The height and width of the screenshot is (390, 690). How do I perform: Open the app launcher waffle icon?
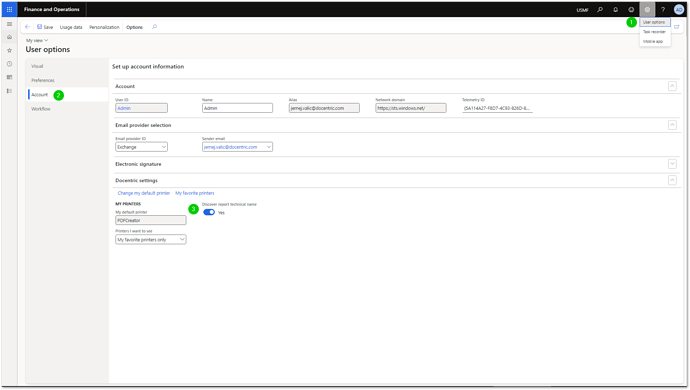[x=9, y=9]
